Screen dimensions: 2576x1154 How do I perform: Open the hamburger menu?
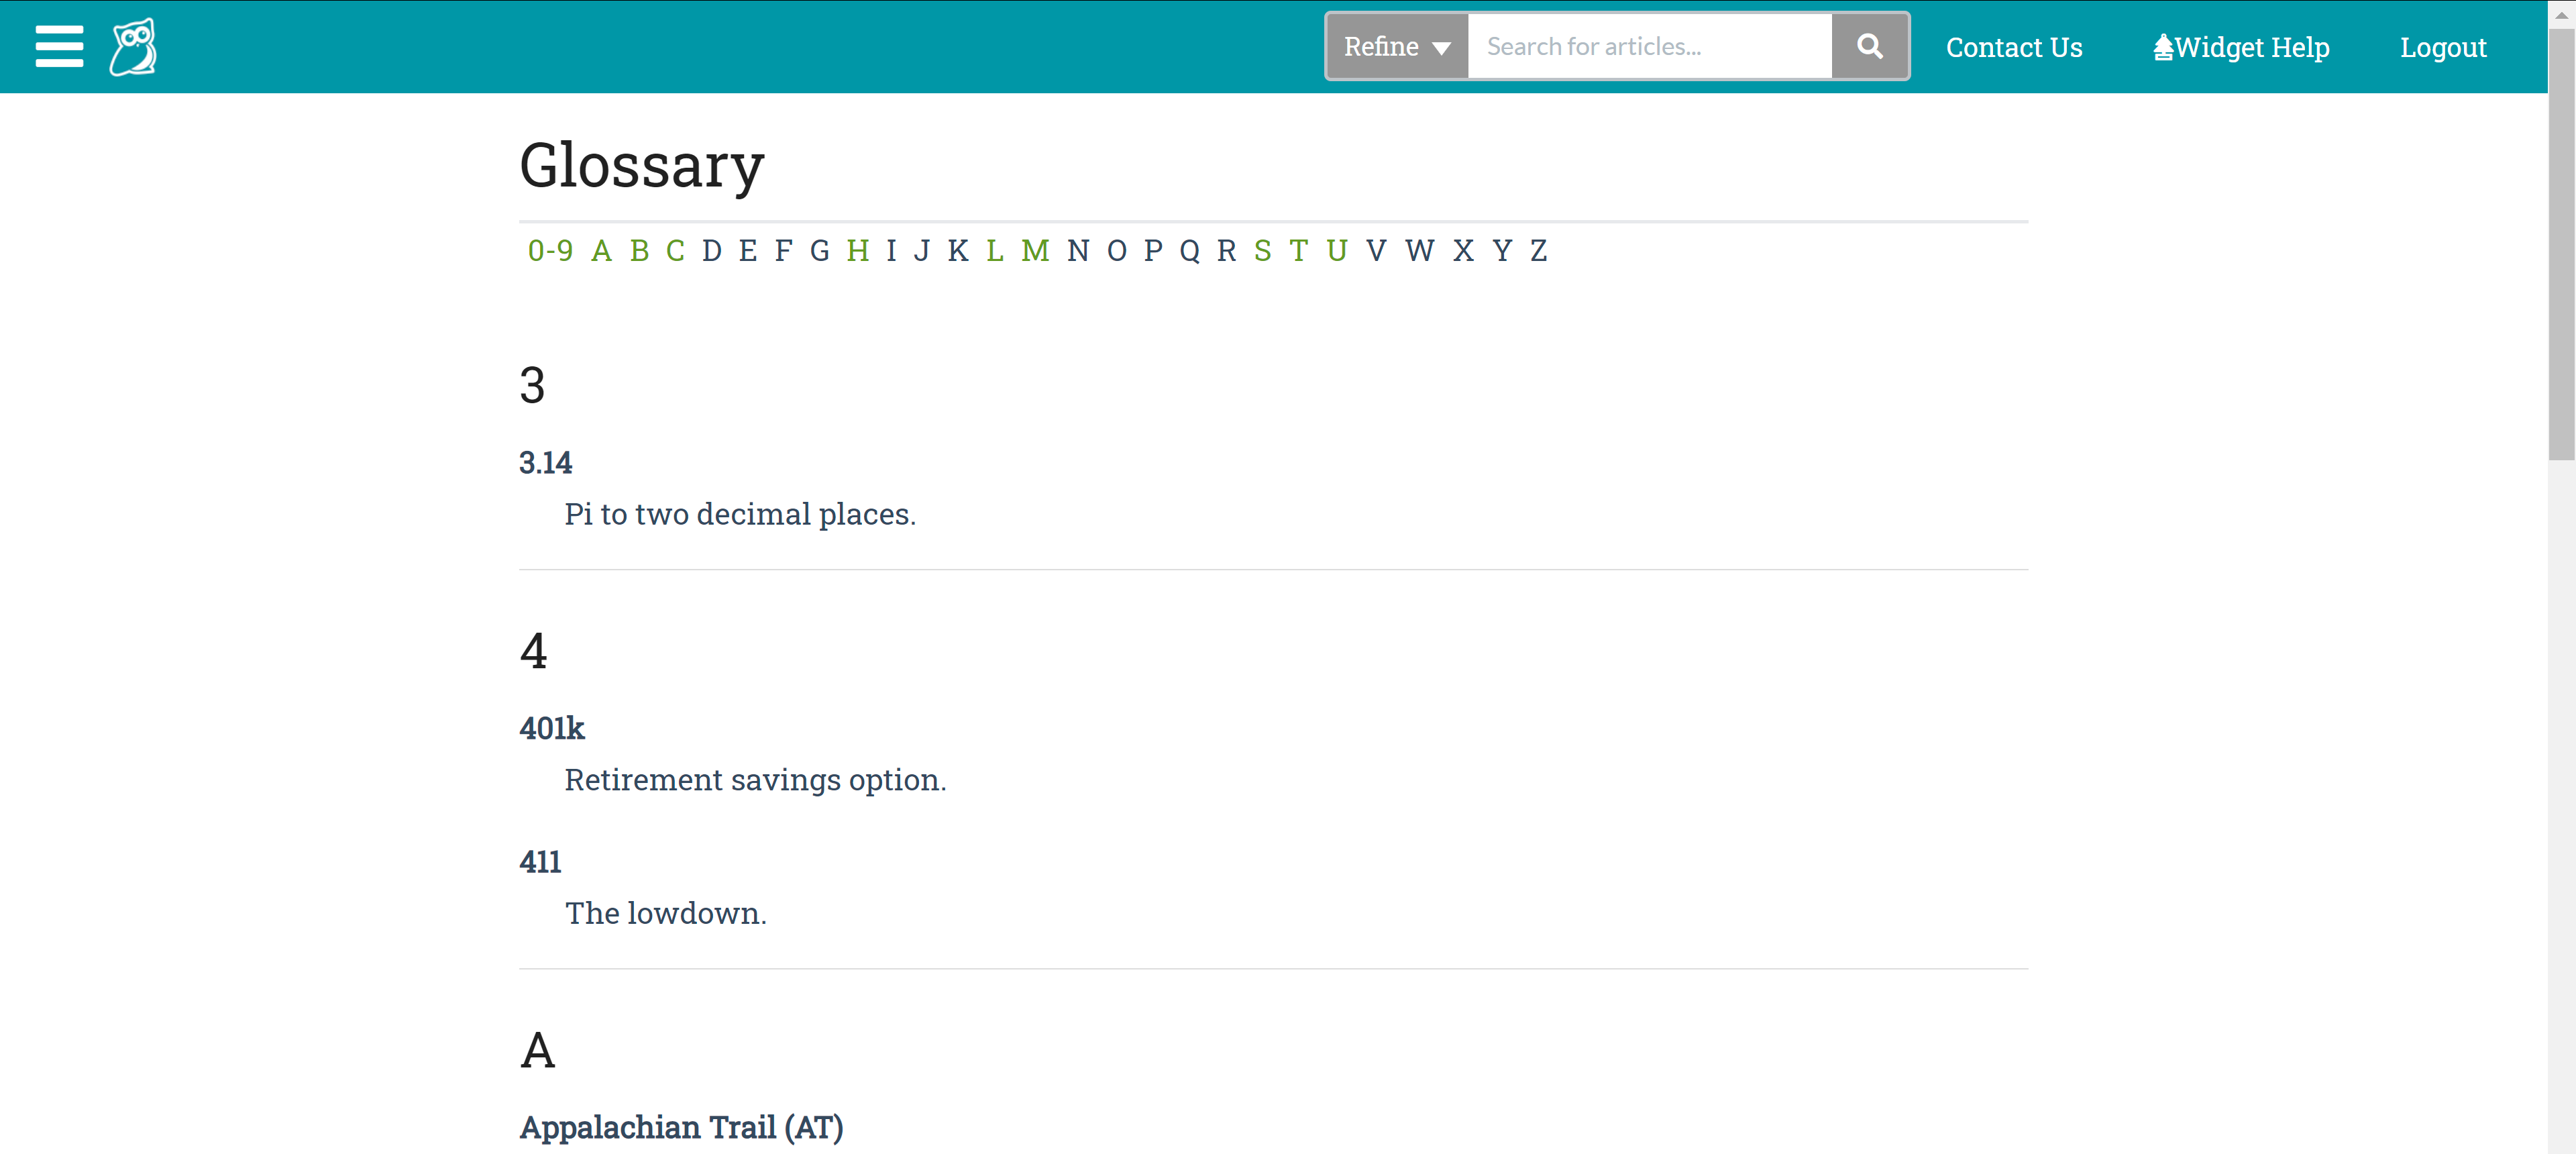pyautogui.click(x=59, y=47)
